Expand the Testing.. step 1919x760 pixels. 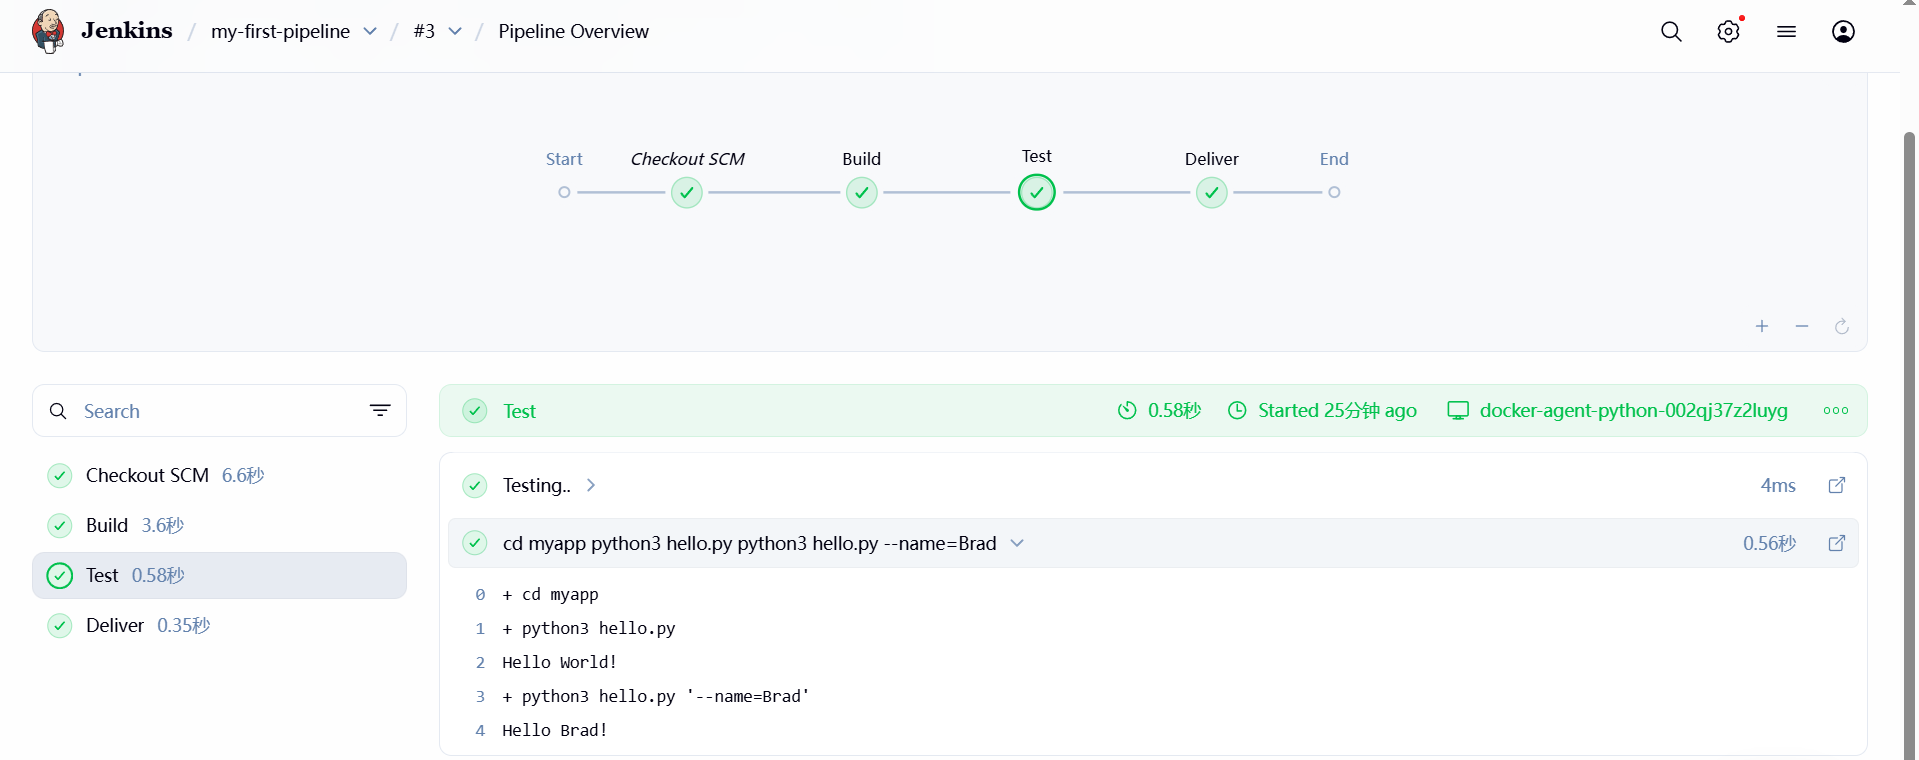point(591,485)
